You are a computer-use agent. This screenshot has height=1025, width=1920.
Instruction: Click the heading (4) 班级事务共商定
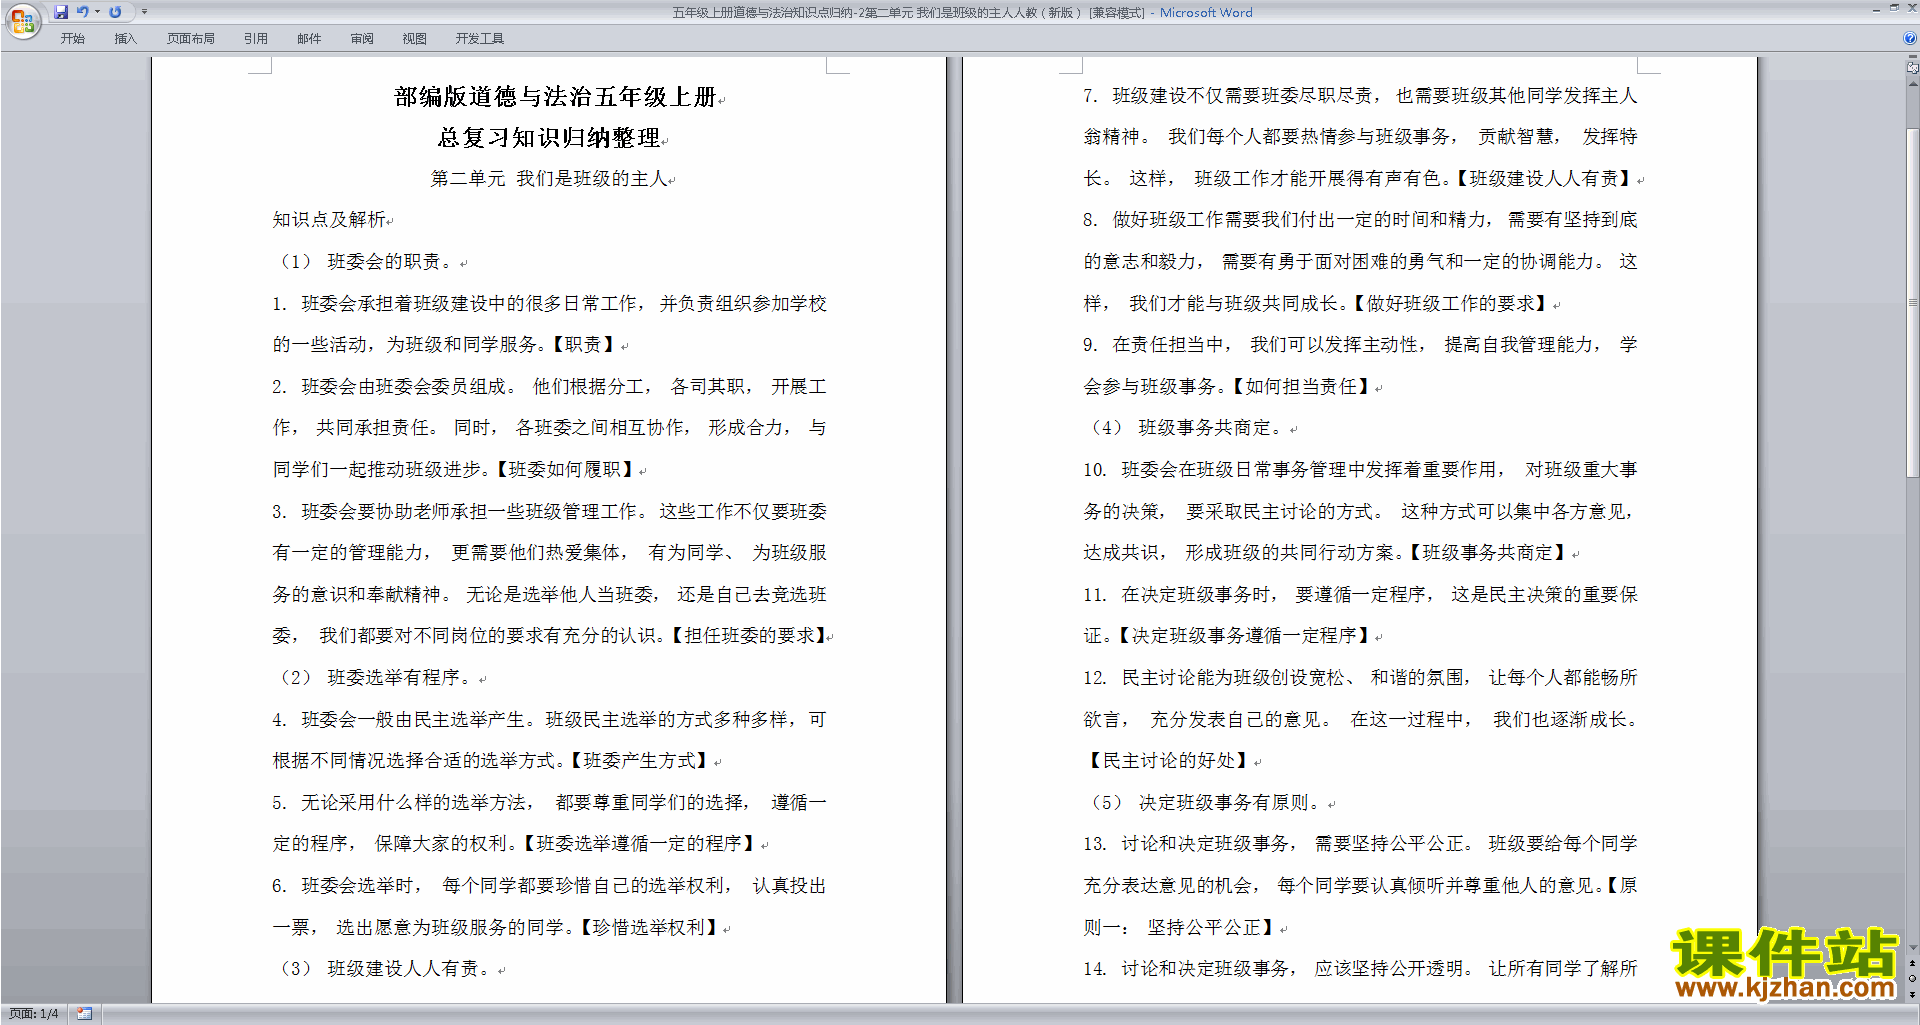[x=1186, y=428]
